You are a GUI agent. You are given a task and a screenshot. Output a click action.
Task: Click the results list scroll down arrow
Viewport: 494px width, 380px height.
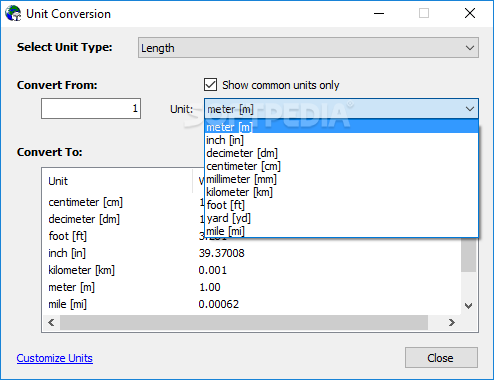coord(469,306)
